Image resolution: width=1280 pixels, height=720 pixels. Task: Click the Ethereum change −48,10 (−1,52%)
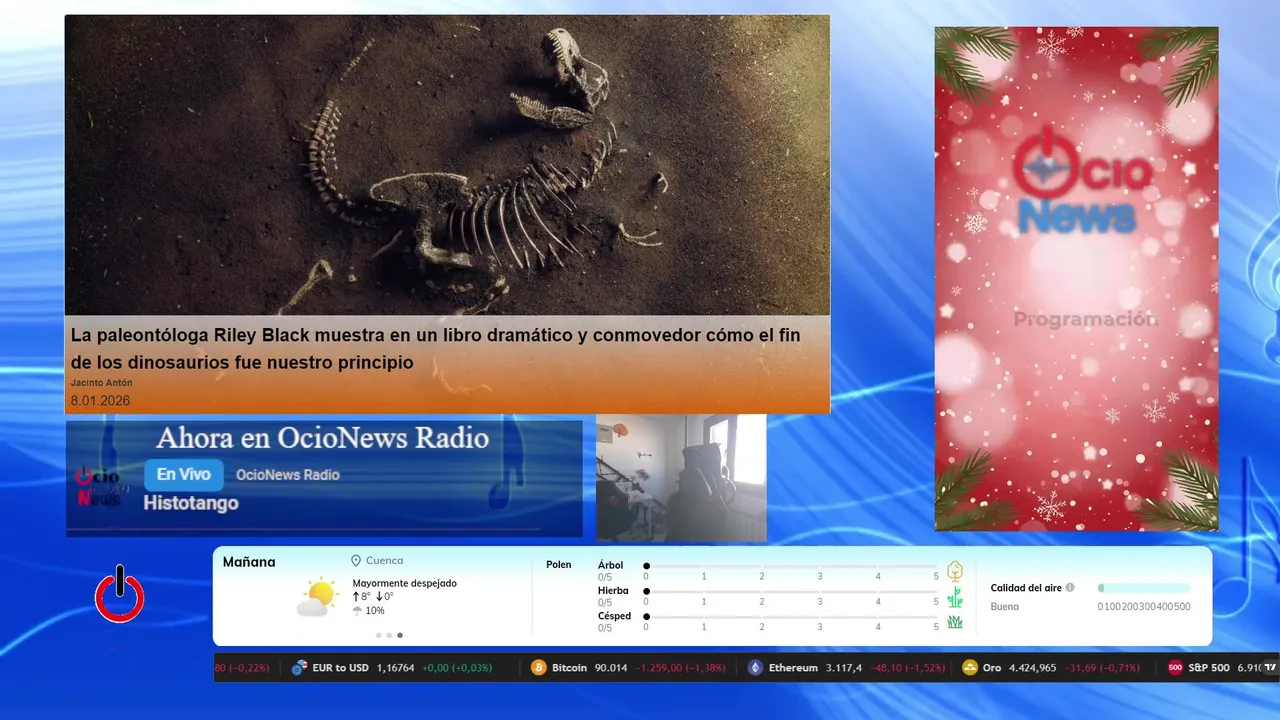tap(906, 668)
